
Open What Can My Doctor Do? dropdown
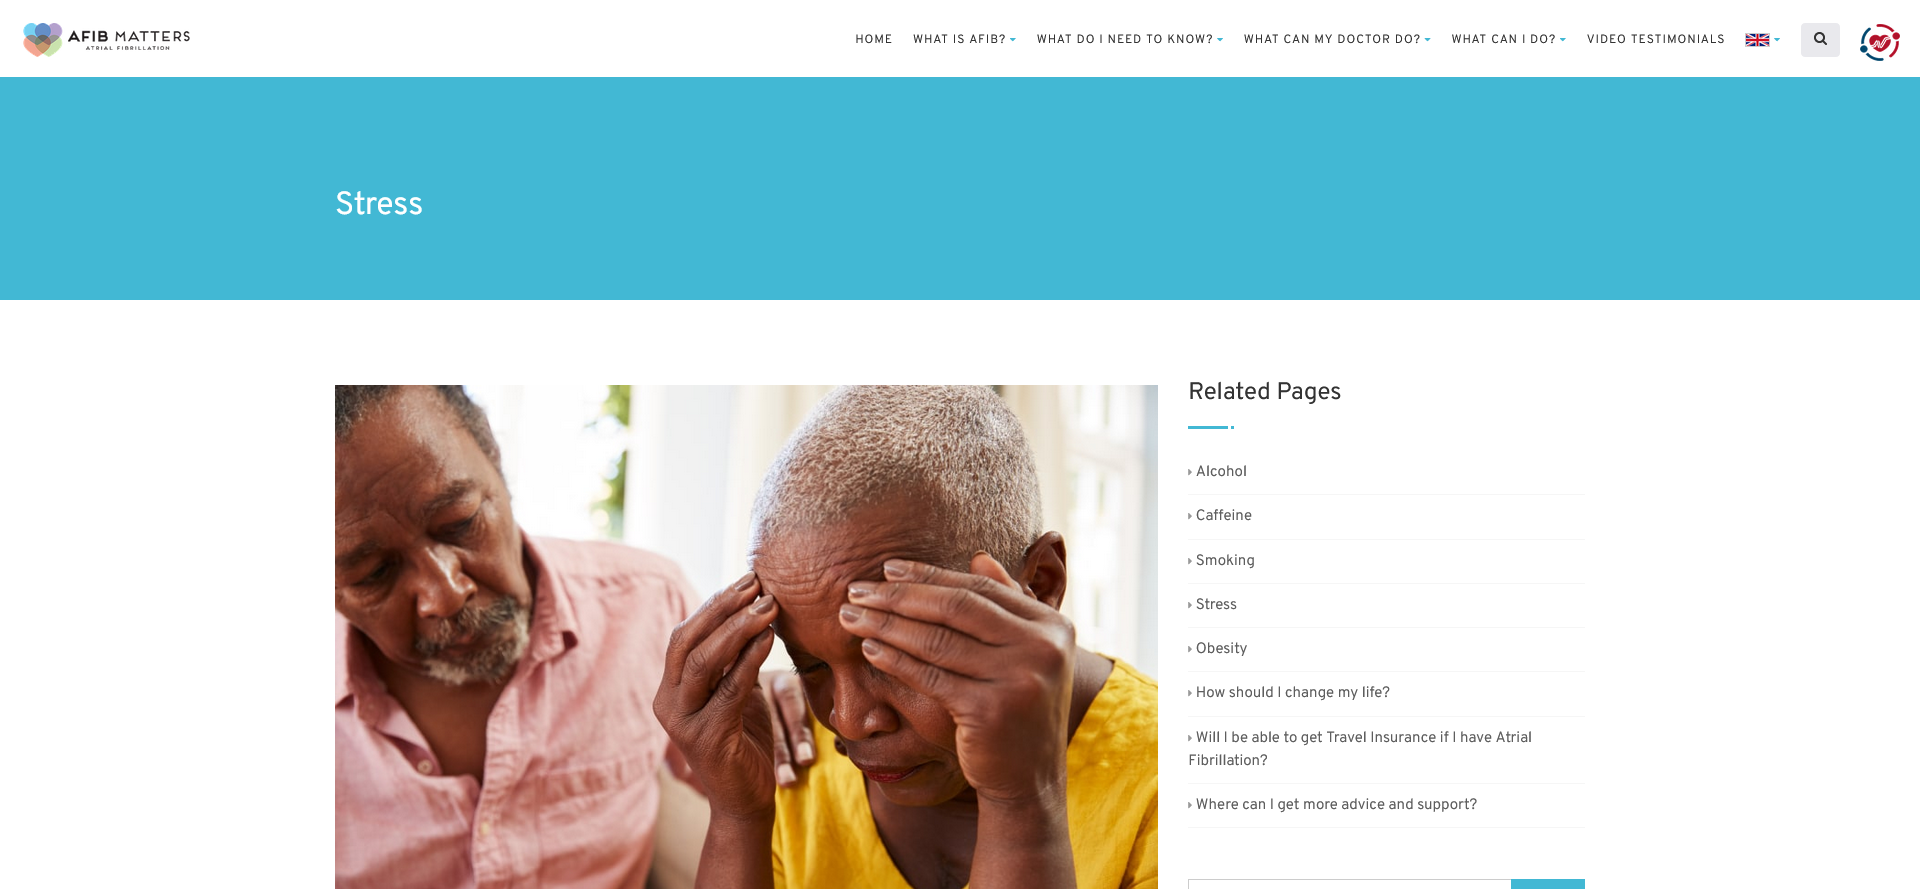pos(1337,39)
